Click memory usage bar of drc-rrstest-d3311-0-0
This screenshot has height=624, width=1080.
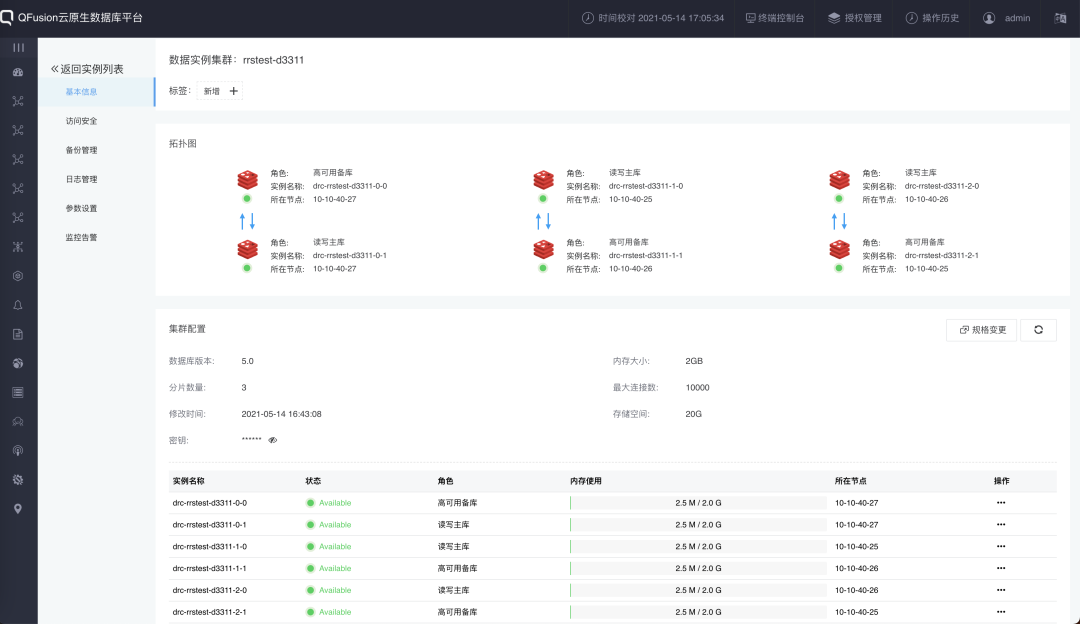pos(698,503)
